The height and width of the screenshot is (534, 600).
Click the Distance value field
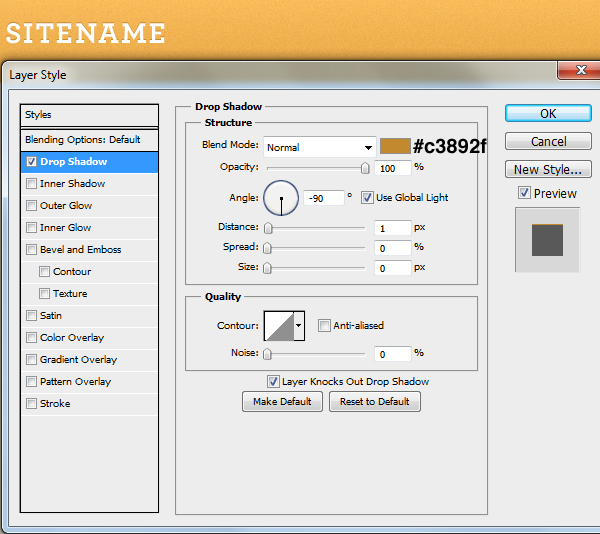coord(393,228)
